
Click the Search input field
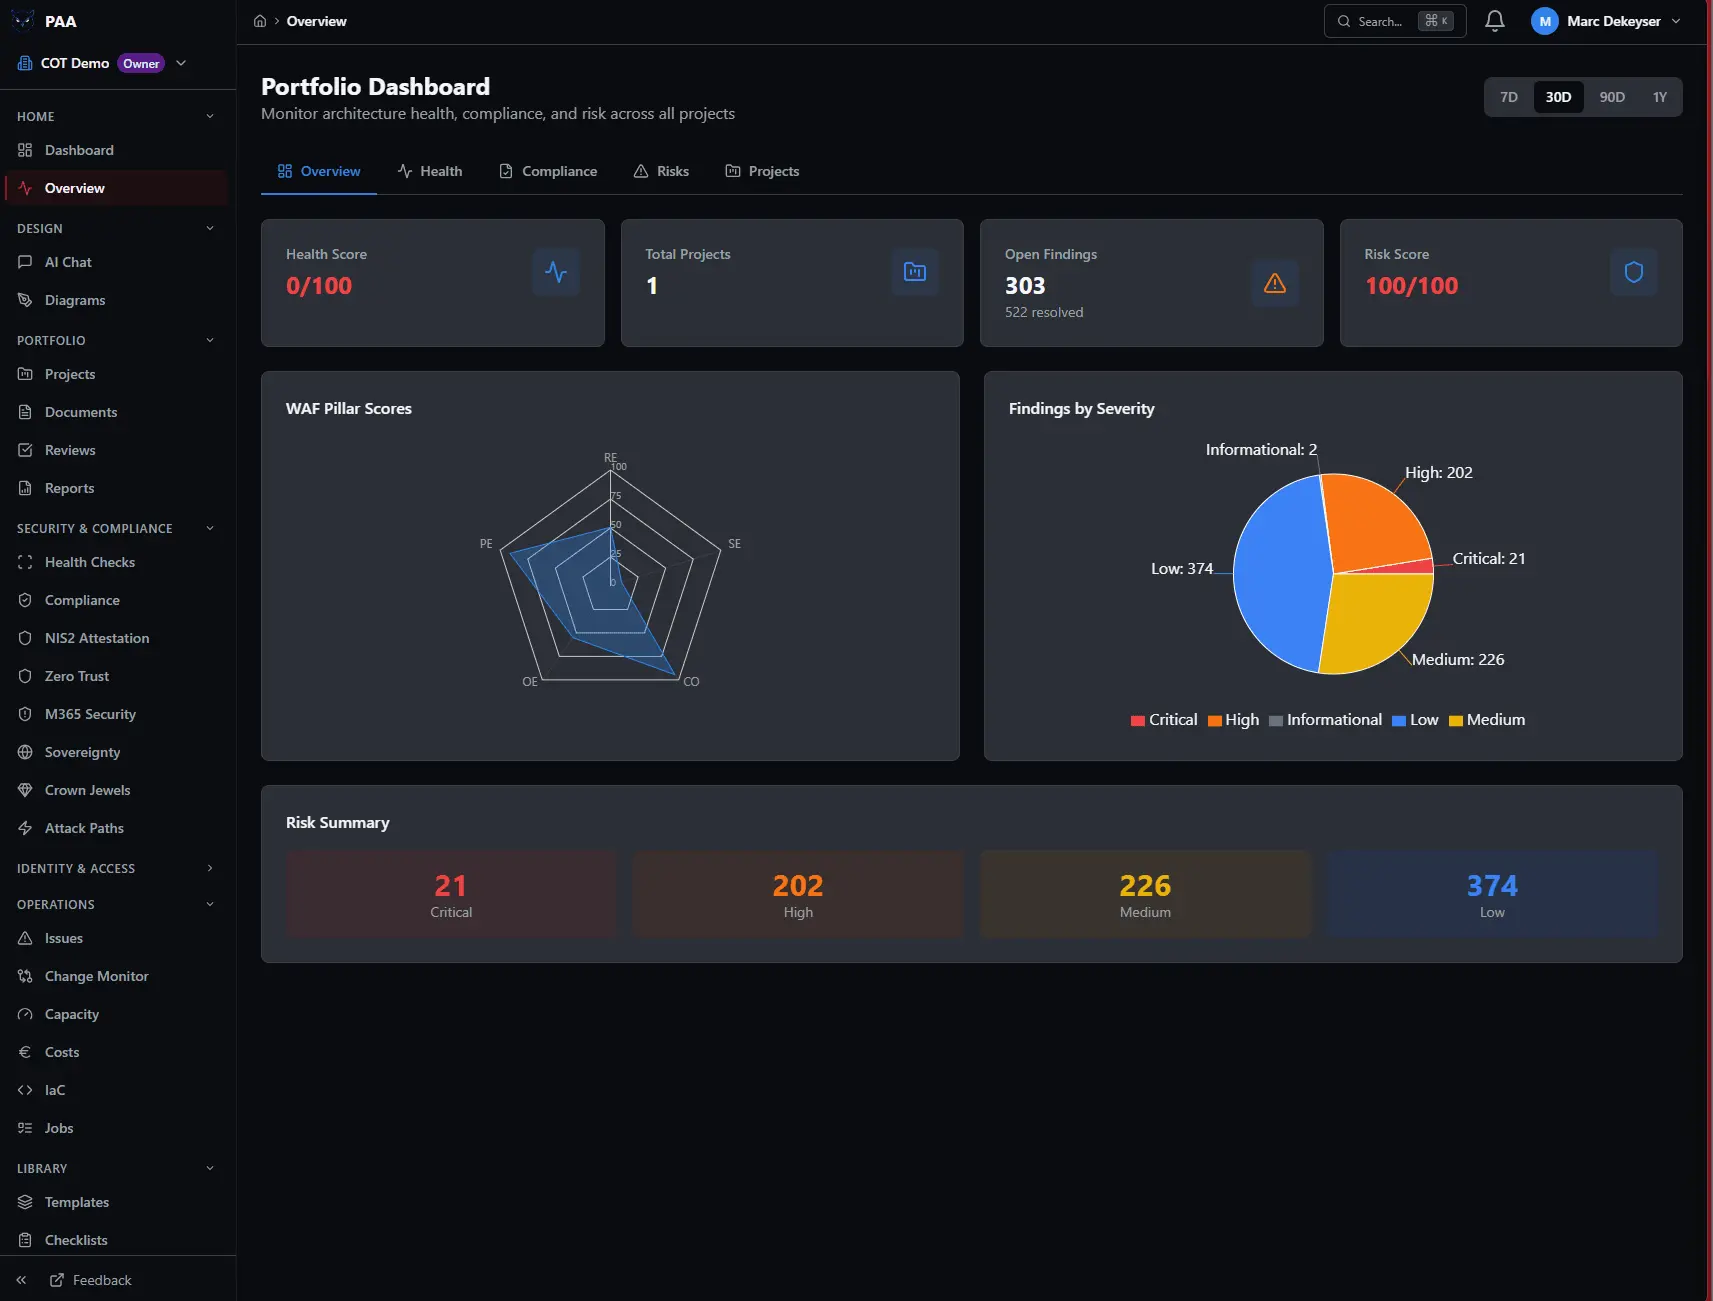1395,21
